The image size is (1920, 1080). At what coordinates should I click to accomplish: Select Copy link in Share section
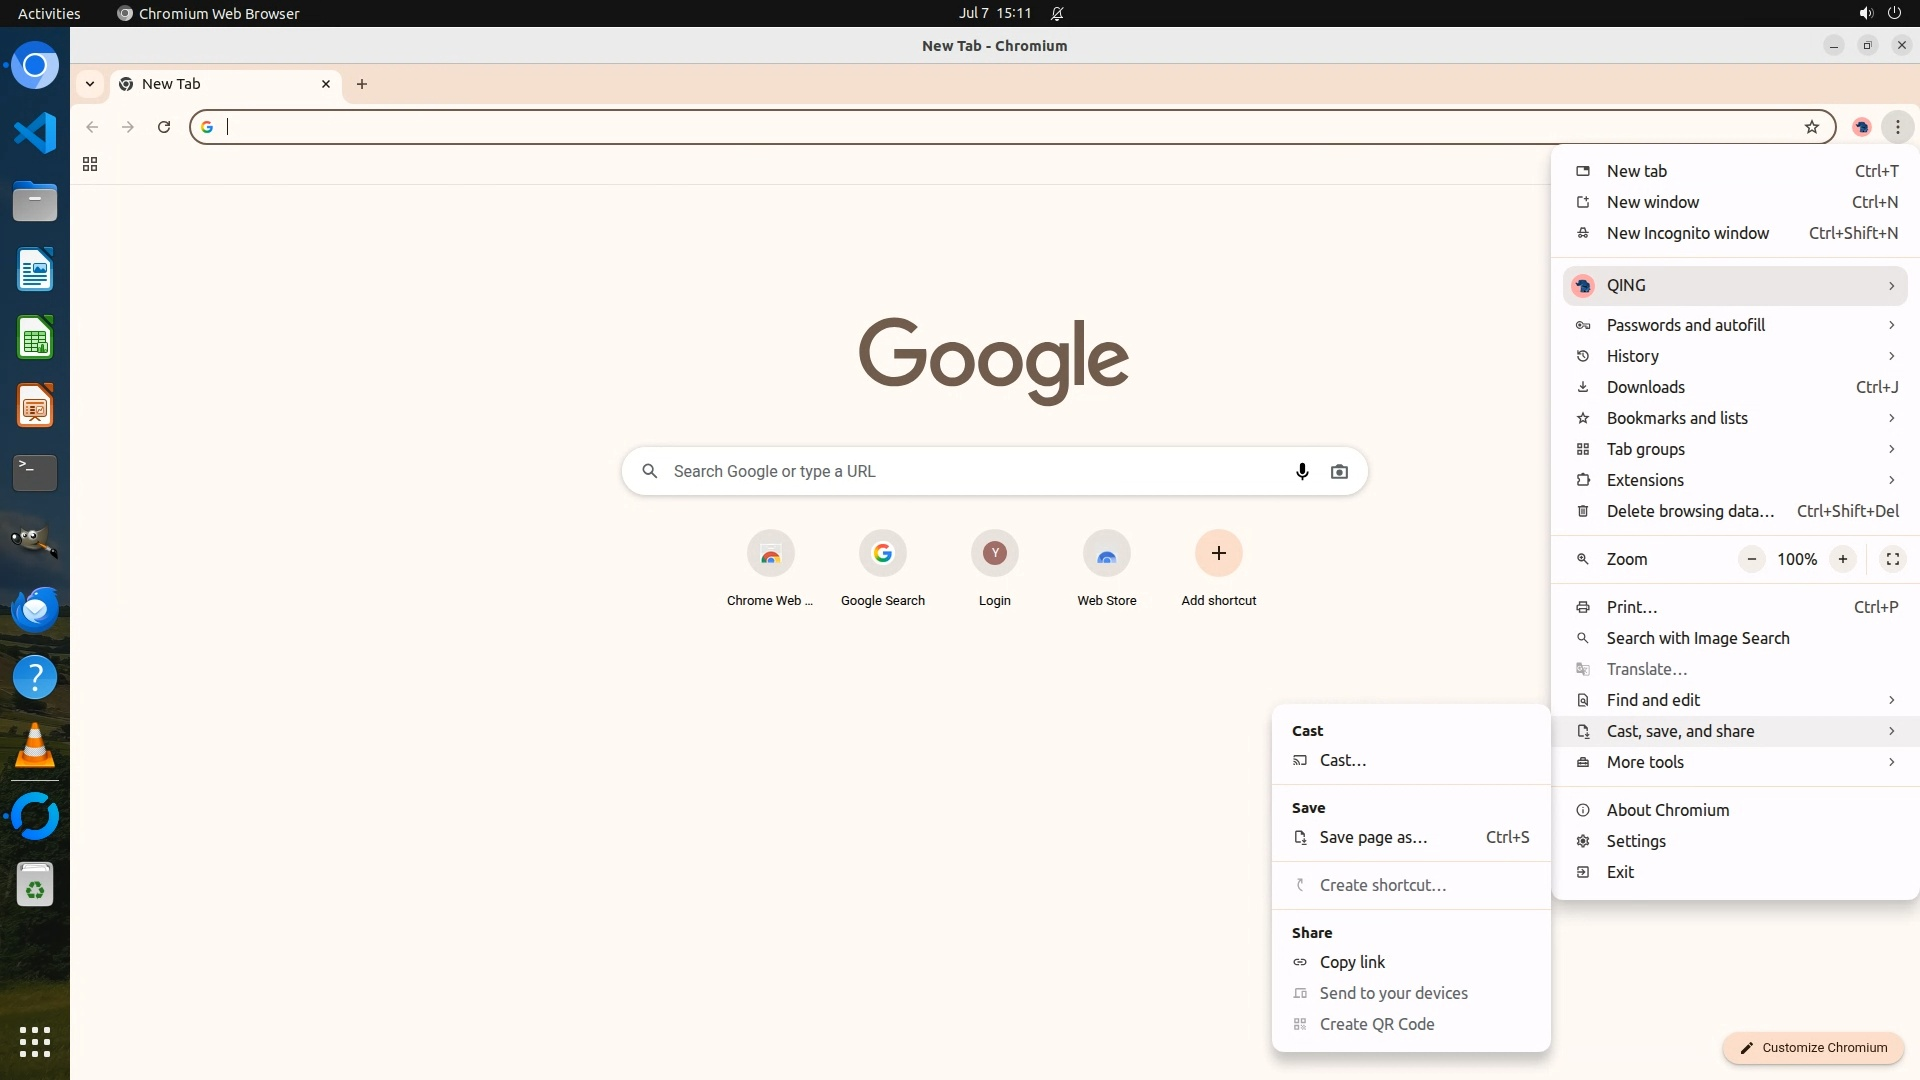[1352, 962]
